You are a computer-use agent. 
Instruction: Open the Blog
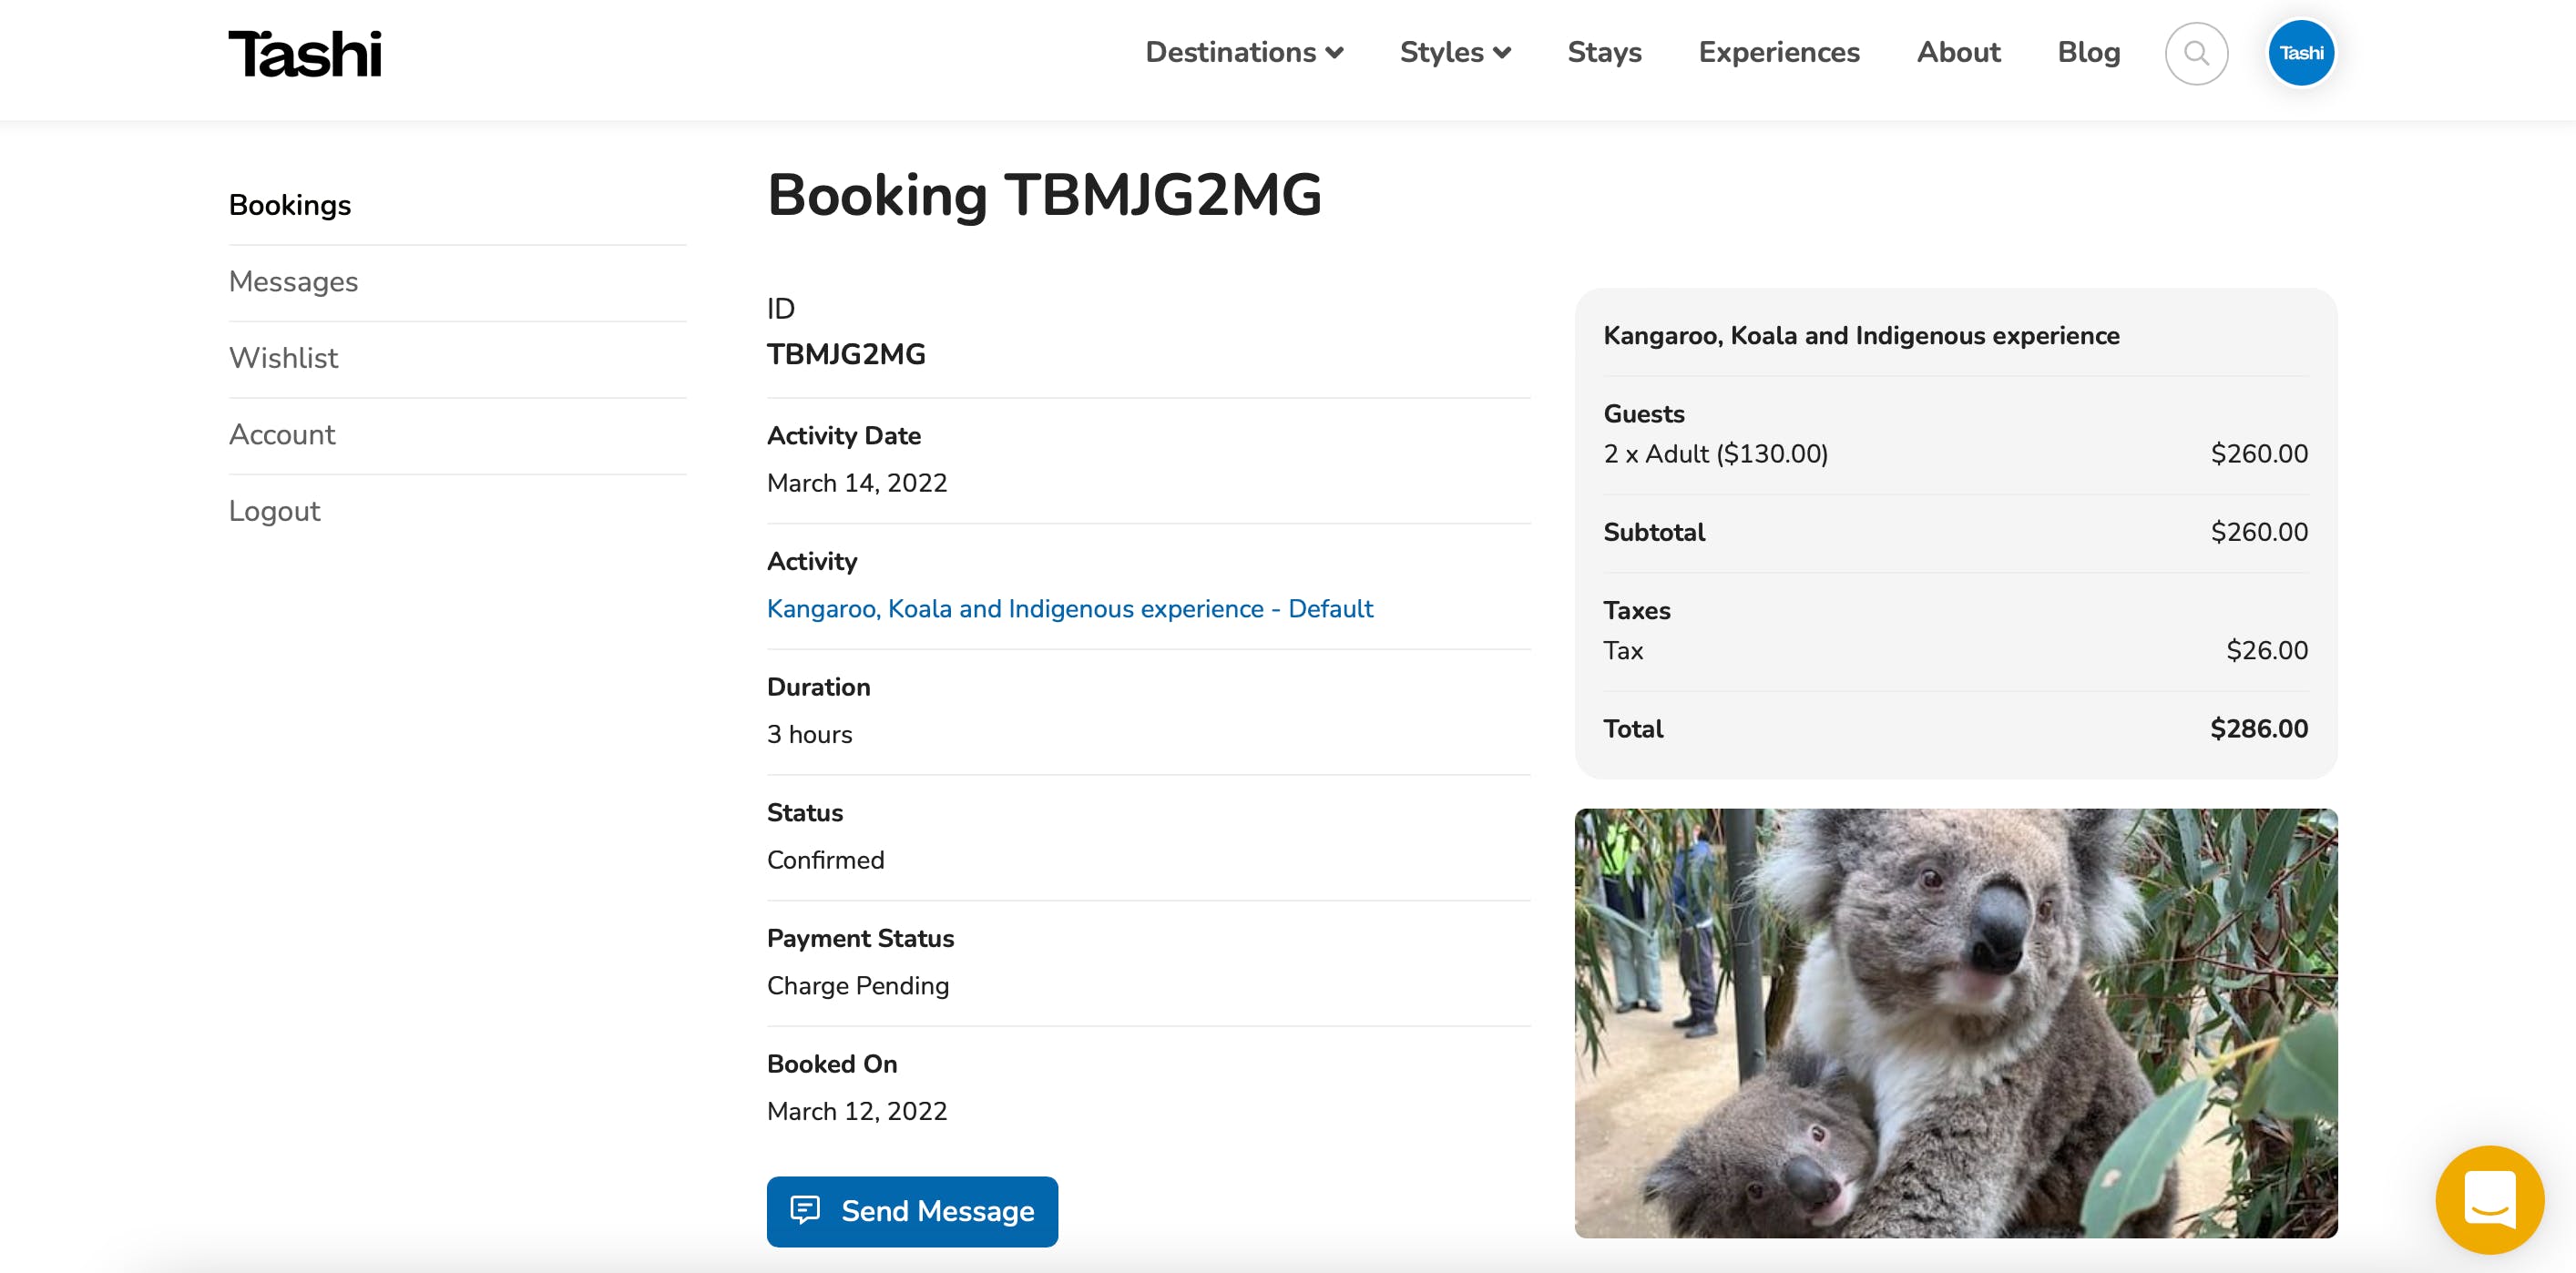coord(2088,52)
